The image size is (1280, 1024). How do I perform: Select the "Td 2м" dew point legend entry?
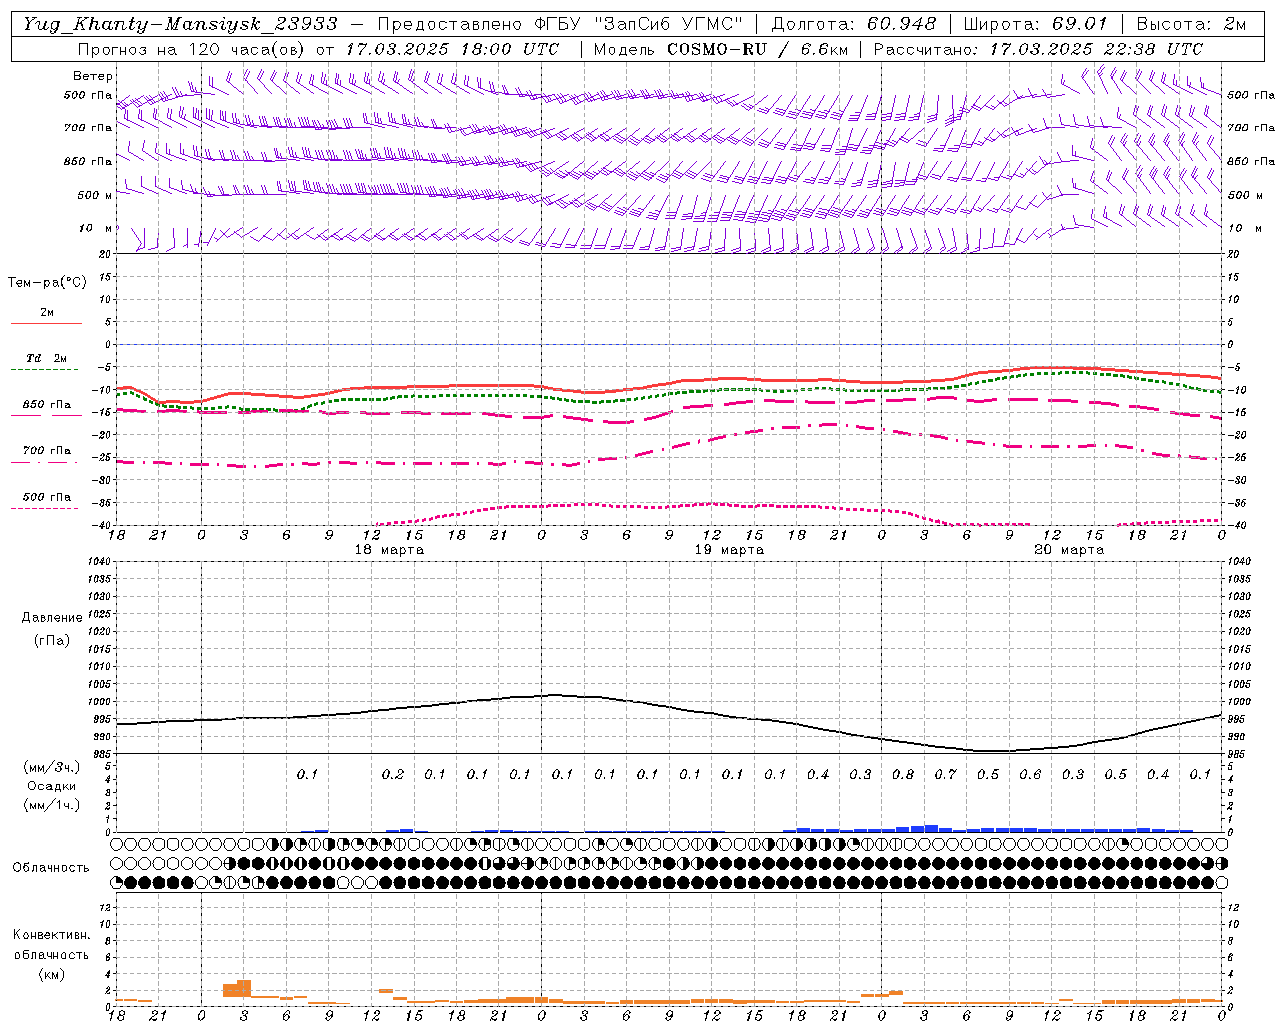click(x=46, y=358)
